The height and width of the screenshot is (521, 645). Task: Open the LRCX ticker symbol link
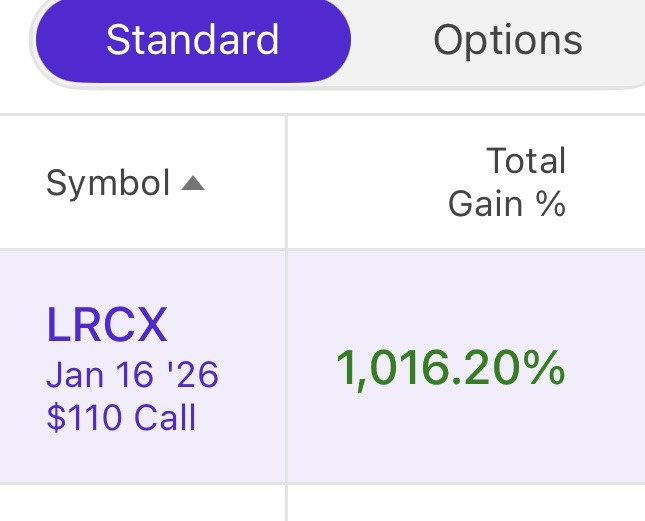[107, 325]
